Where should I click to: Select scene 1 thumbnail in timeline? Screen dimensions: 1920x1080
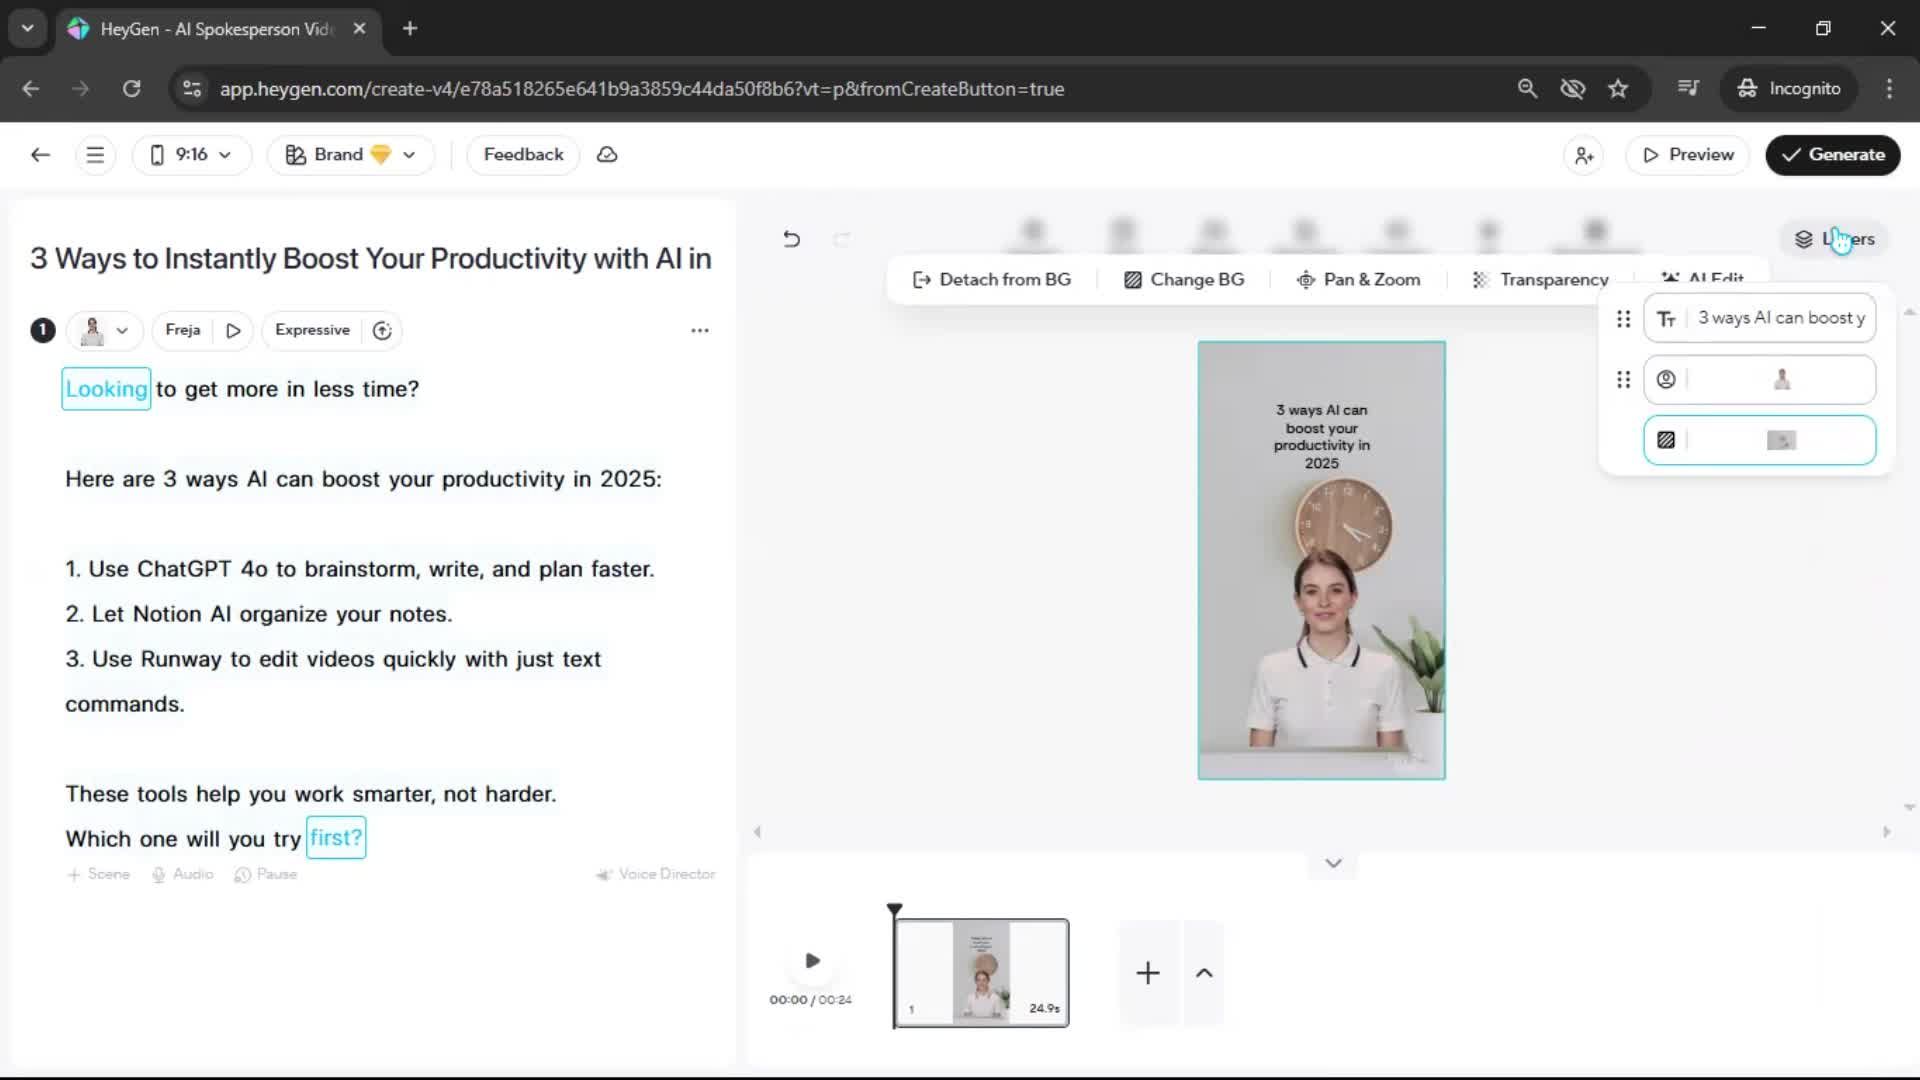tap(981, 973)
